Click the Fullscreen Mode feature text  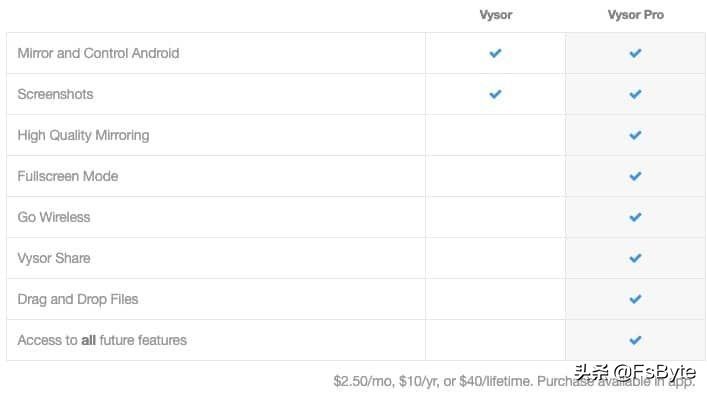pos(68,176)
